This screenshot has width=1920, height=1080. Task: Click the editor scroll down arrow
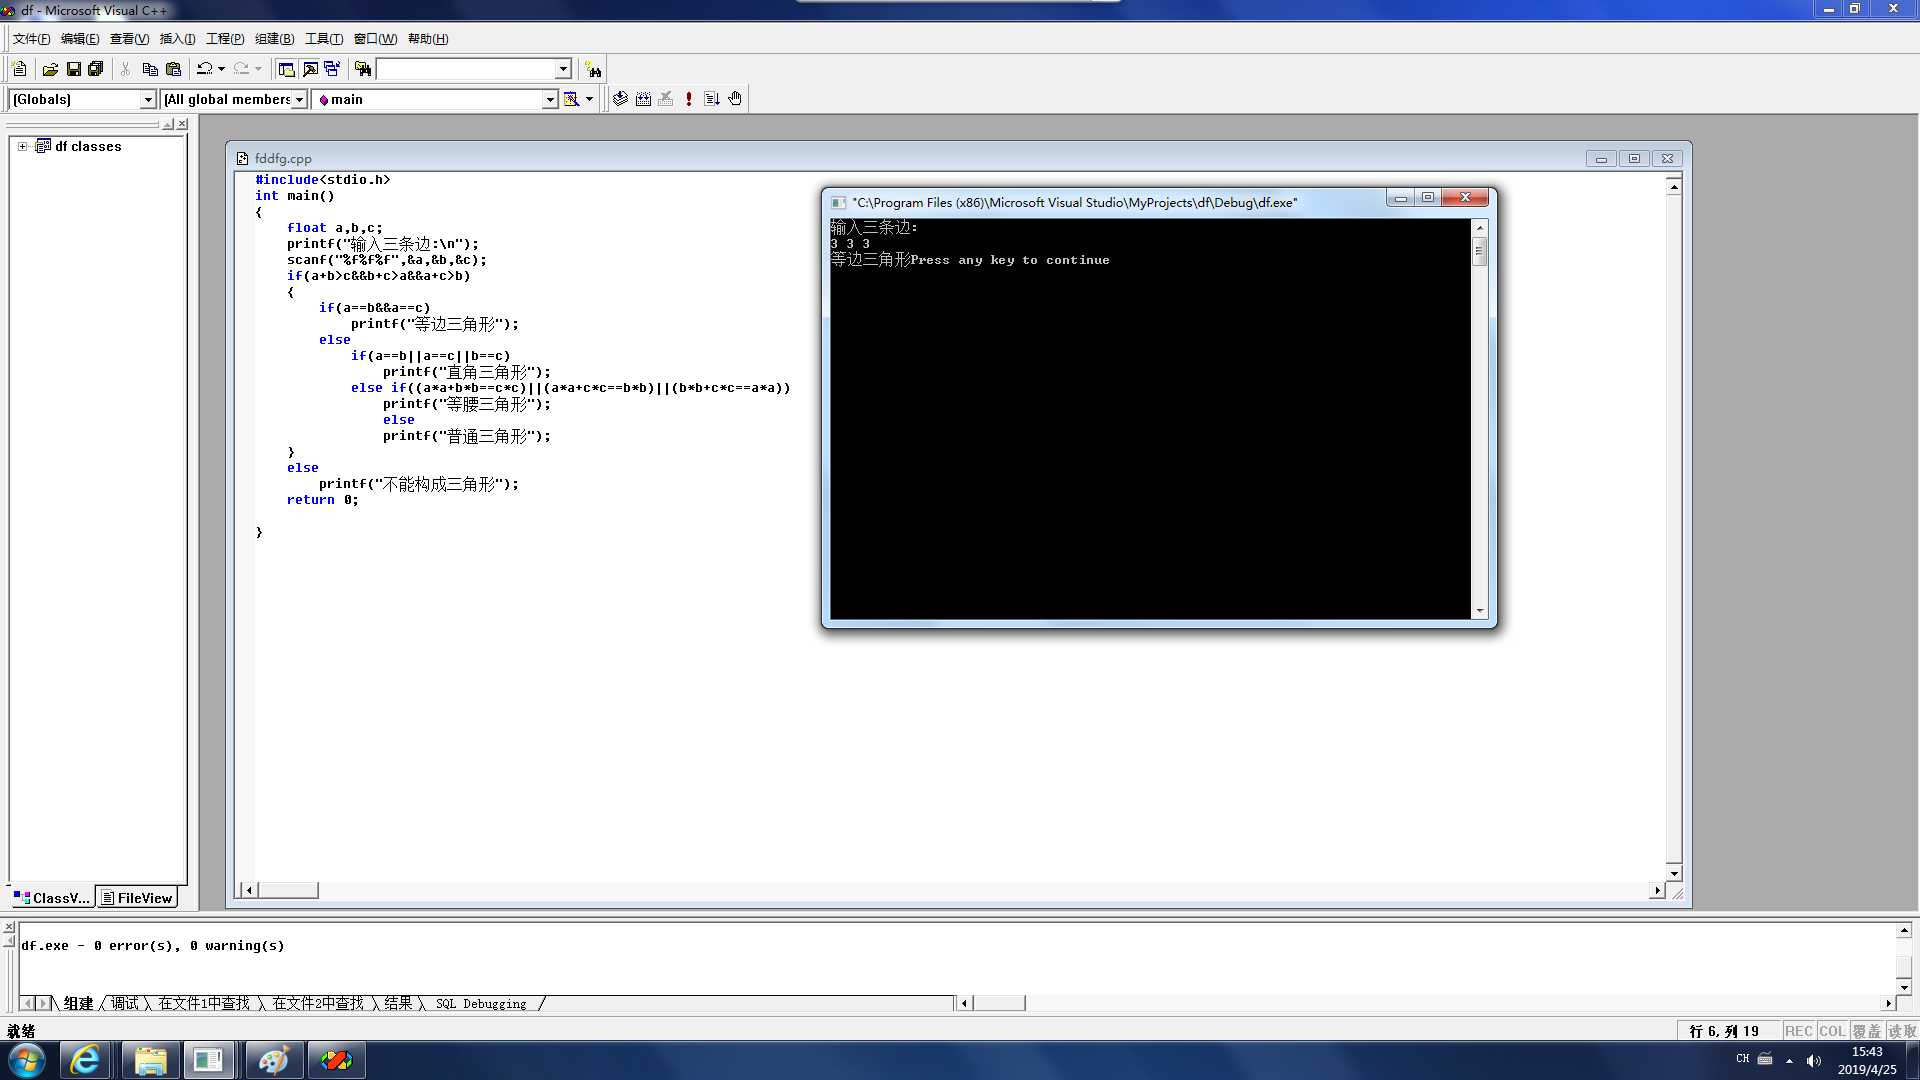1673,873
